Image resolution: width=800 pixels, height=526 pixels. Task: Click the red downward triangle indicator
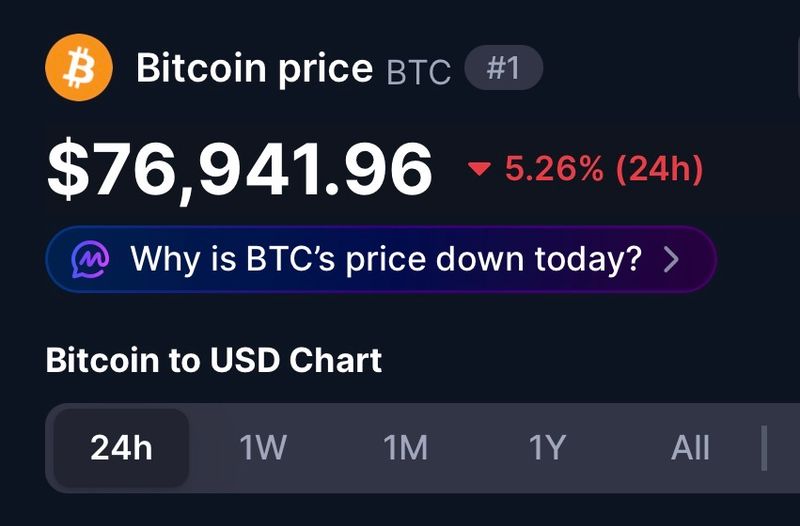point(480,170)
